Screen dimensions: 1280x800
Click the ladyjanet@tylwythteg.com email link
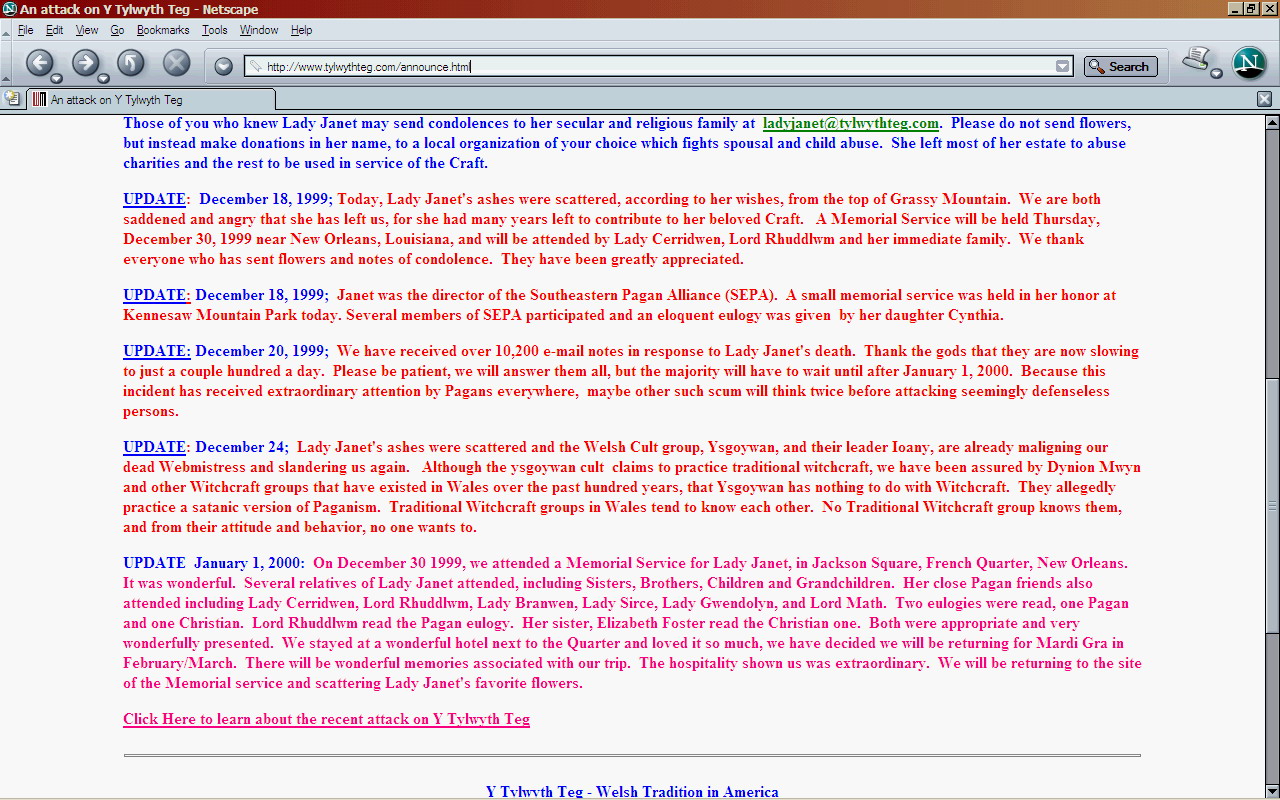point(850,123)
